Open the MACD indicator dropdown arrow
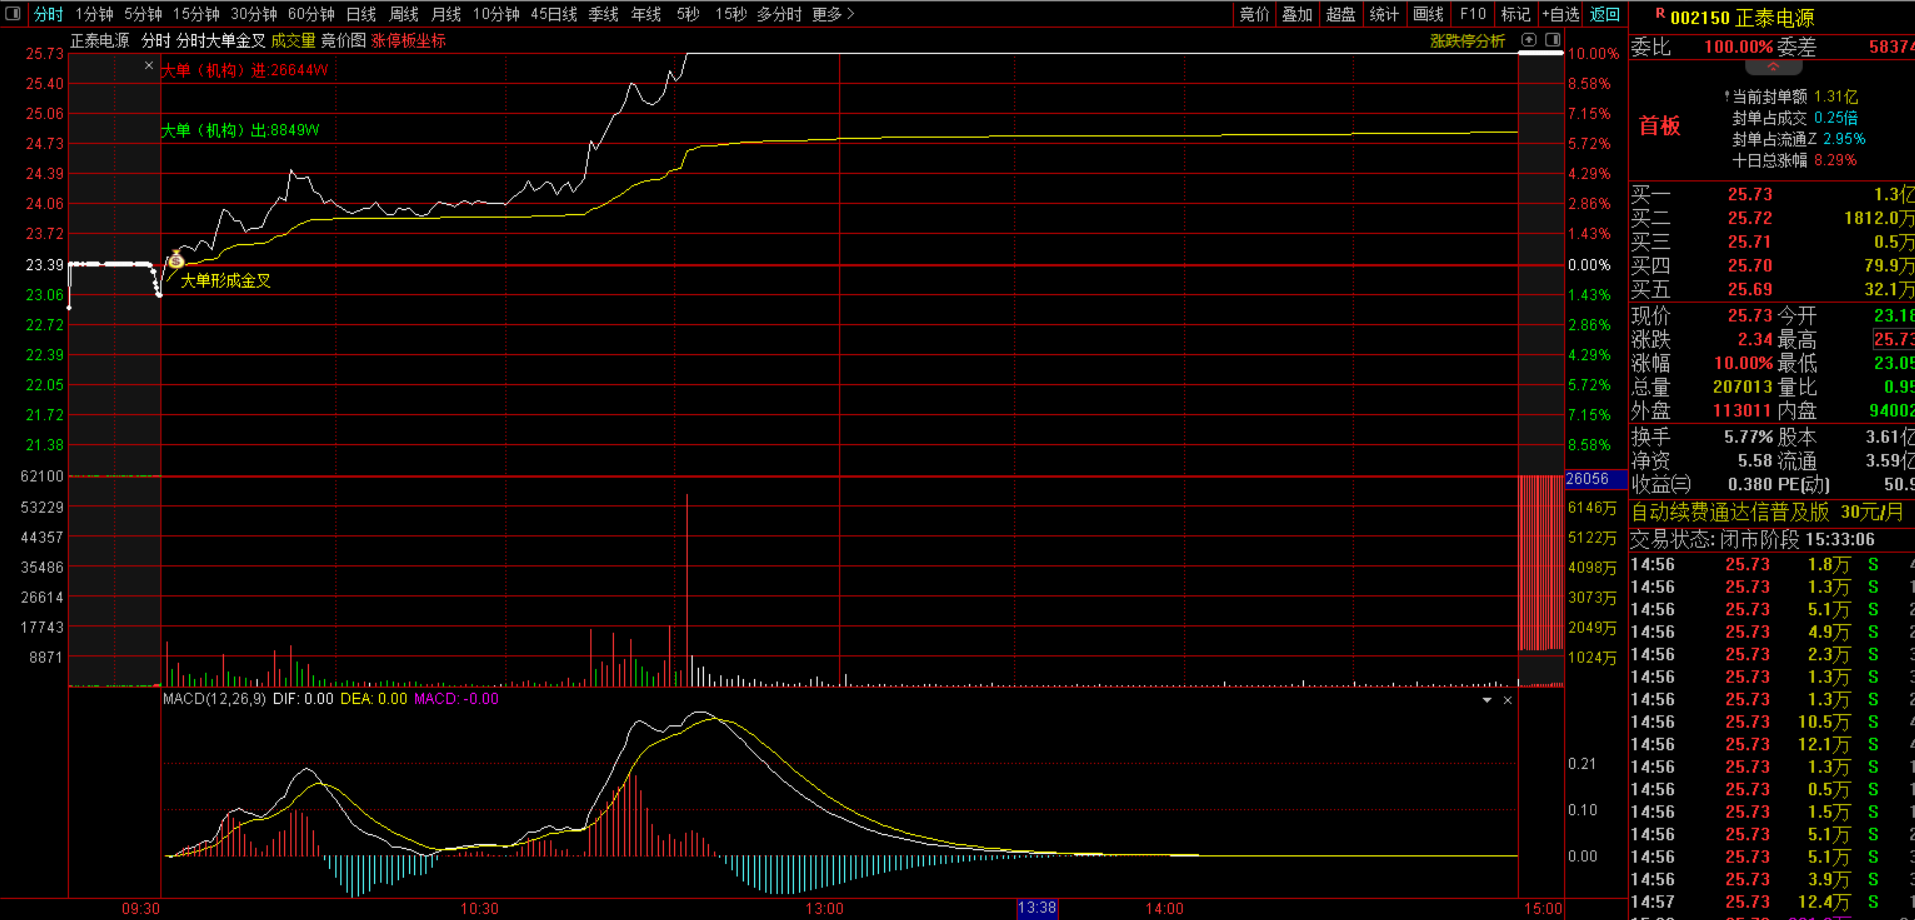This screenshot has height=920, width=1915. [x=1487, y=700]
